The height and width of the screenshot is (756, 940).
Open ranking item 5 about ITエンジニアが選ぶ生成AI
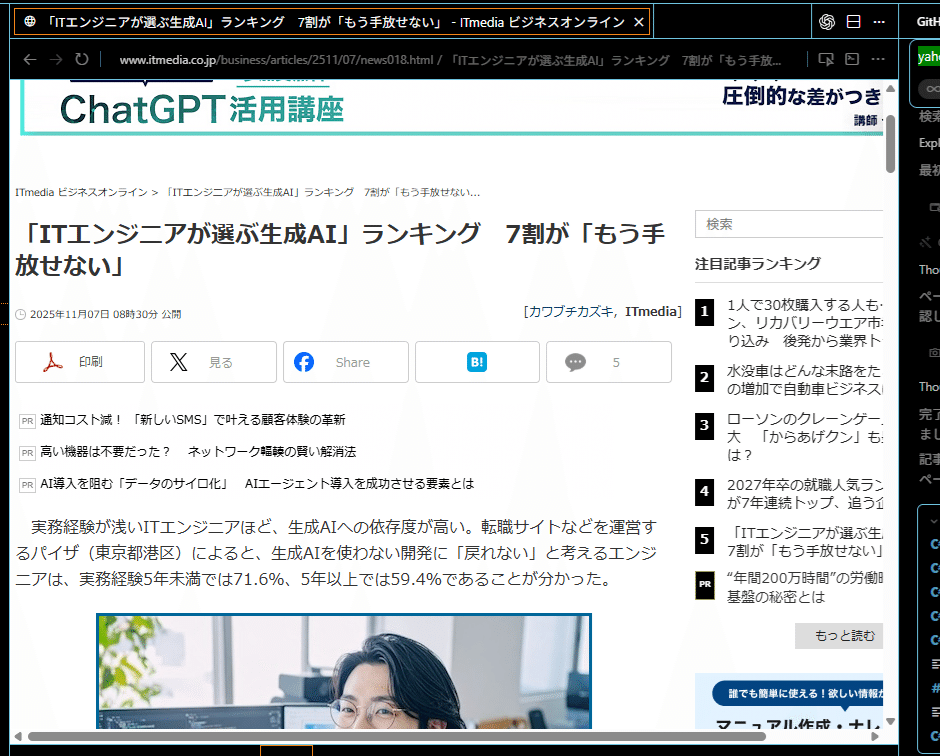click(805, 541)
